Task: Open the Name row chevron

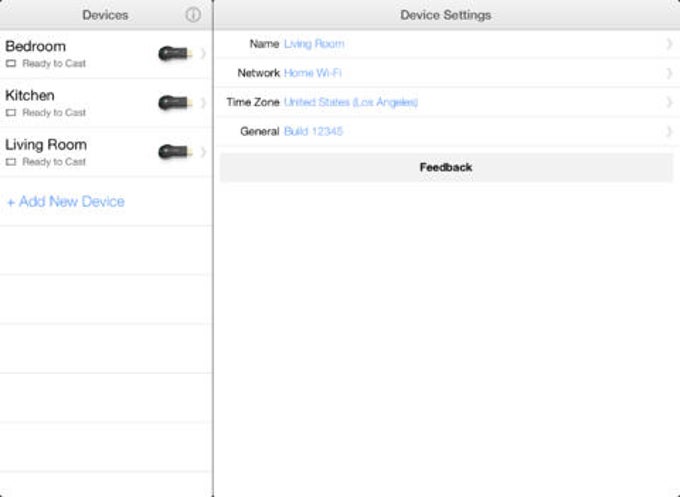Action: (669, 44)
